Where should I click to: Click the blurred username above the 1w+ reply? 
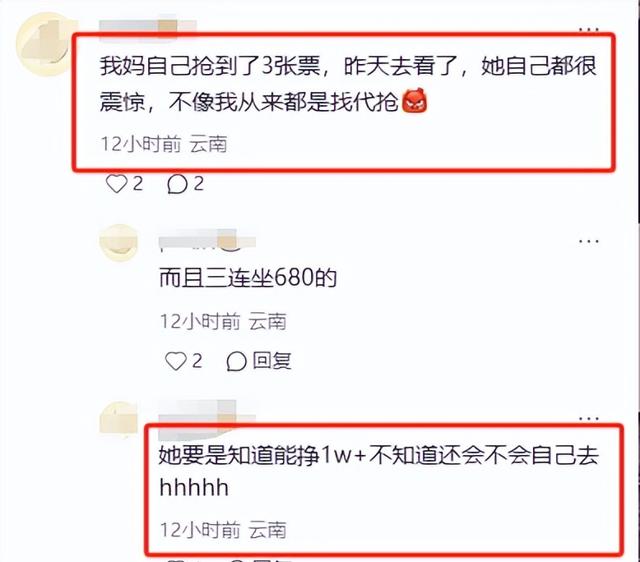pos(207,413)
